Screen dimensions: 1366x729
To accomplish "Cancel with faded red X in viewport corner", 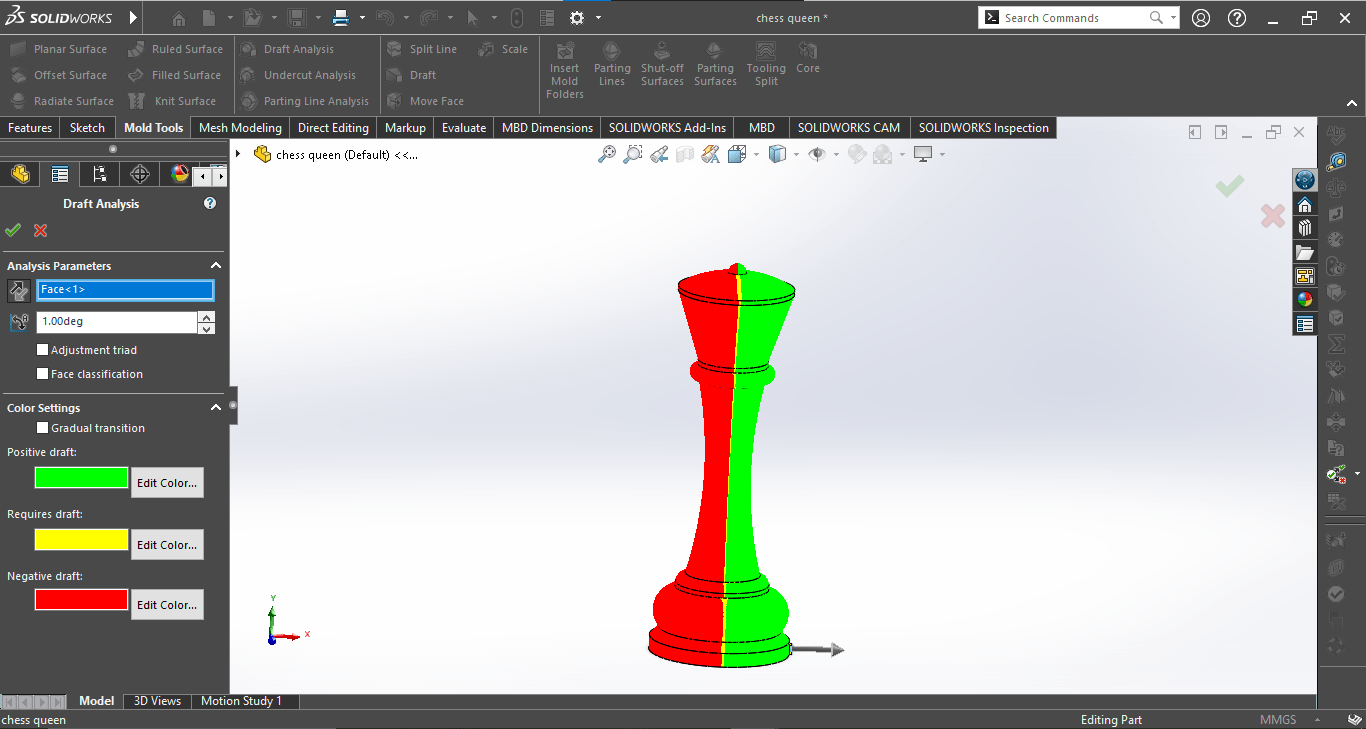I will (1273, 216).
